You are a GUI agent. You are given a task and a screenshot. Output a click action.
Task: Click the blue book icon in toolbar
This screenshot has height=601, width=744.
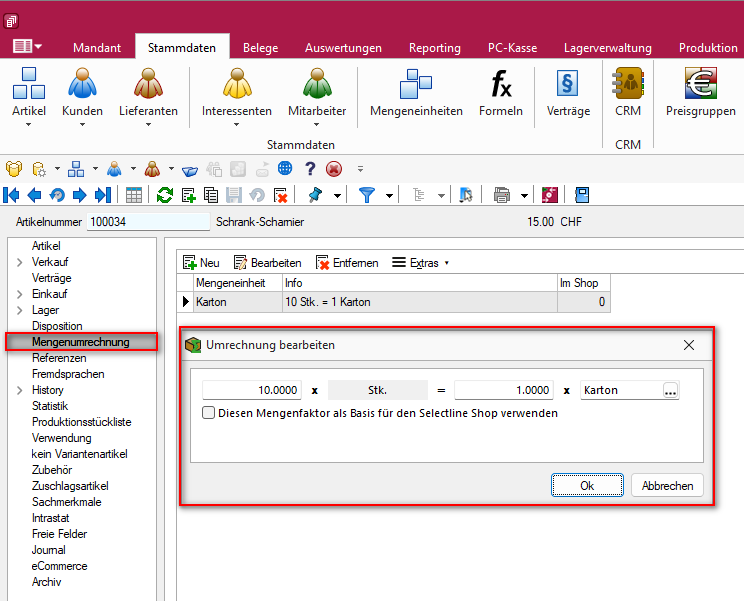[x=582, y=195]
